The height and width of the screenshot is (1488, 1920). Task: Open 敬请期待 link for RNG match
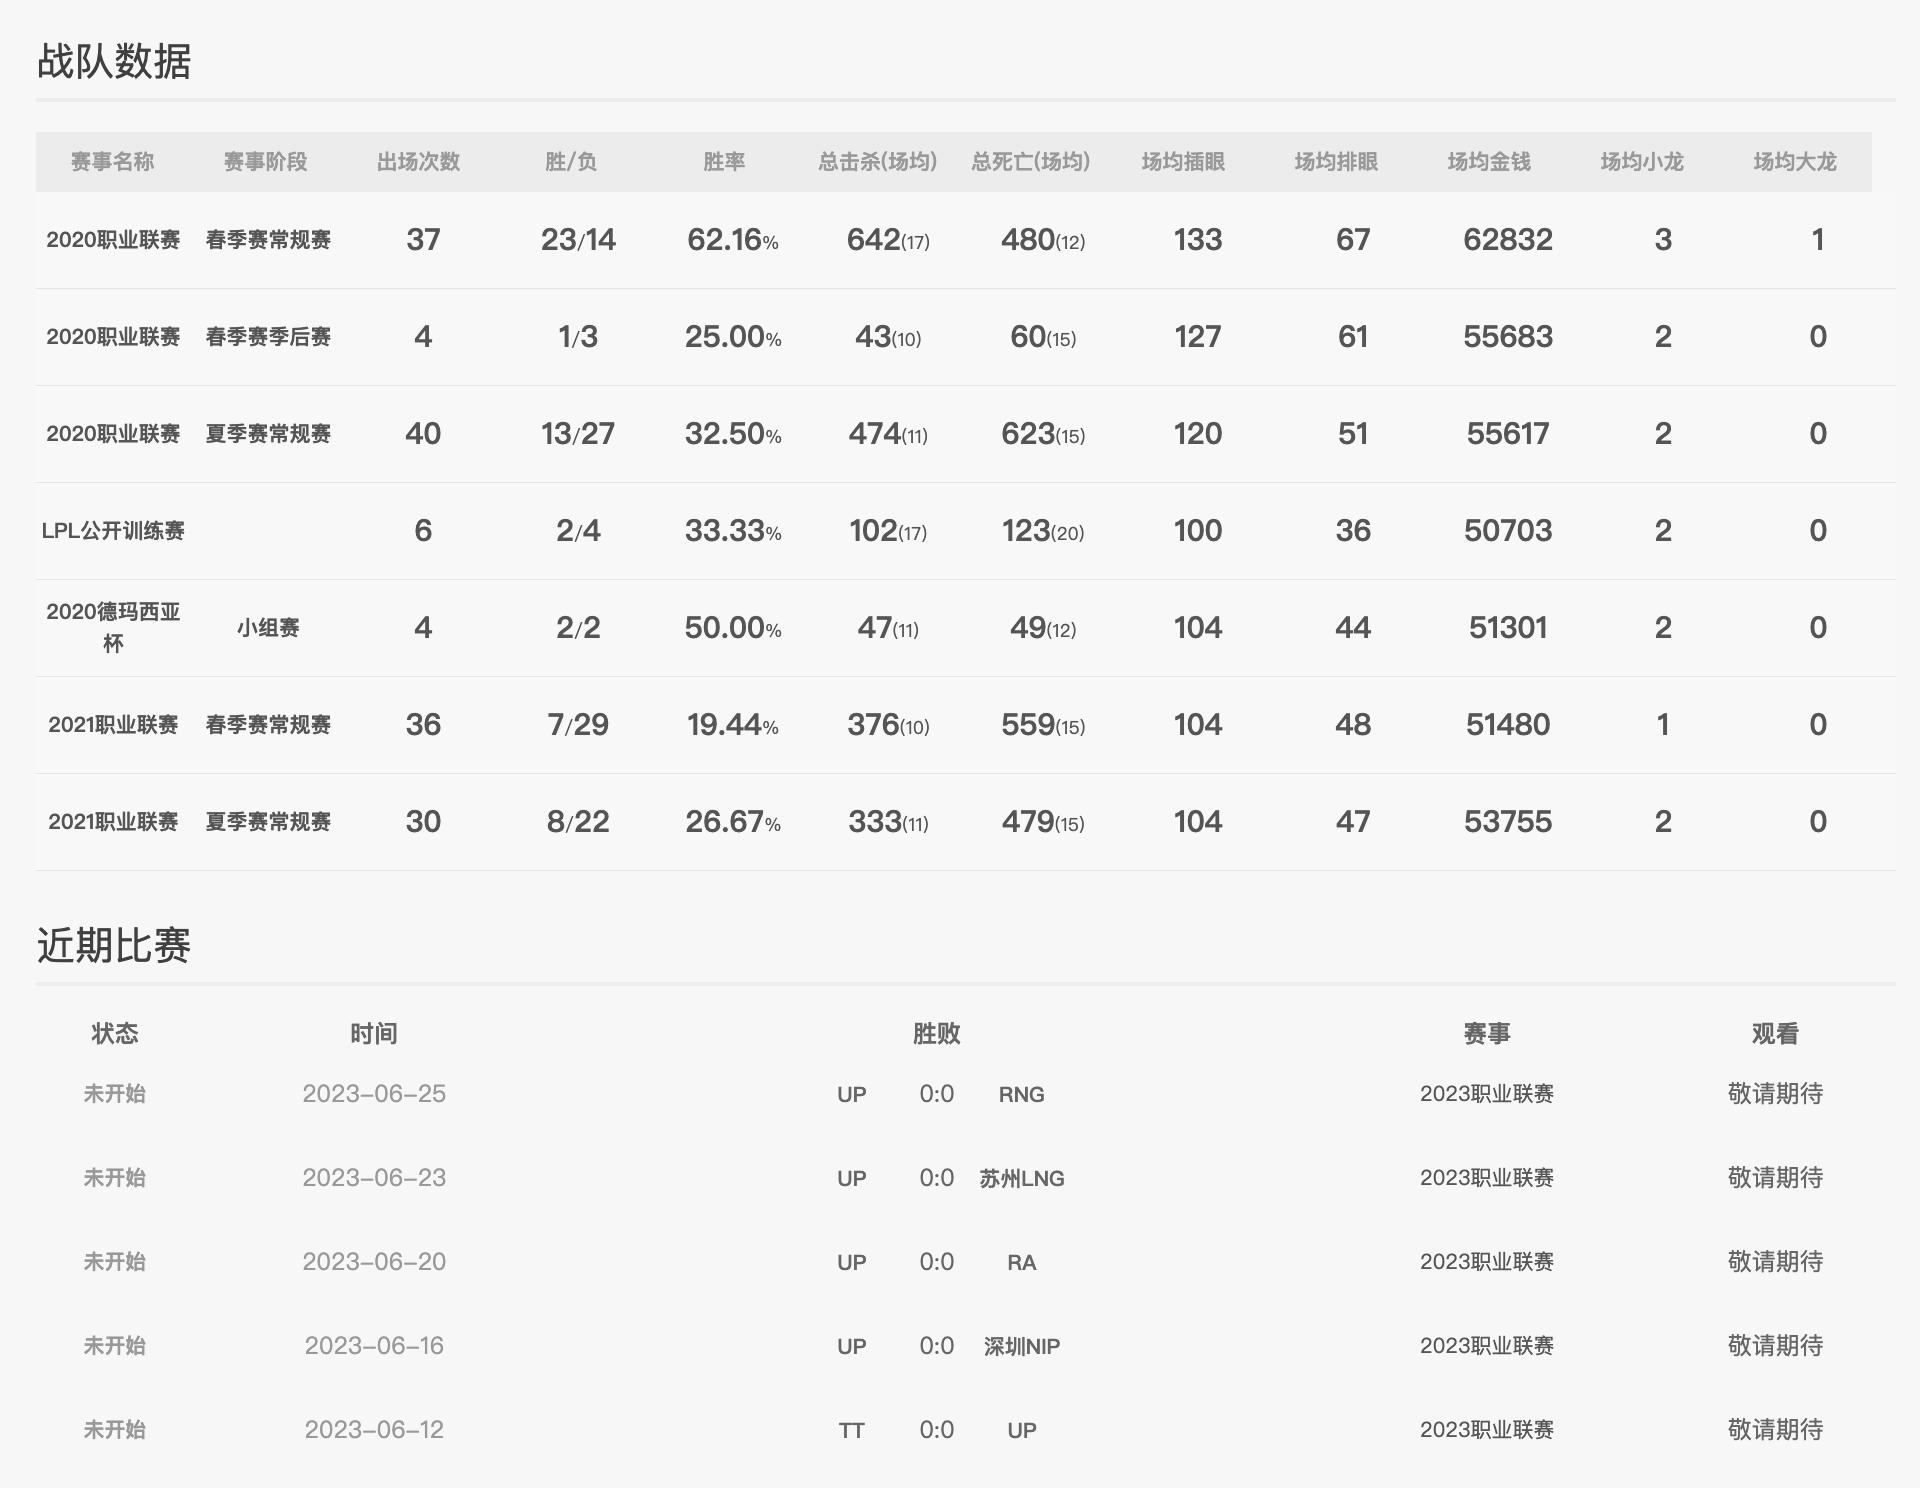click(x=1775, y=1094)
